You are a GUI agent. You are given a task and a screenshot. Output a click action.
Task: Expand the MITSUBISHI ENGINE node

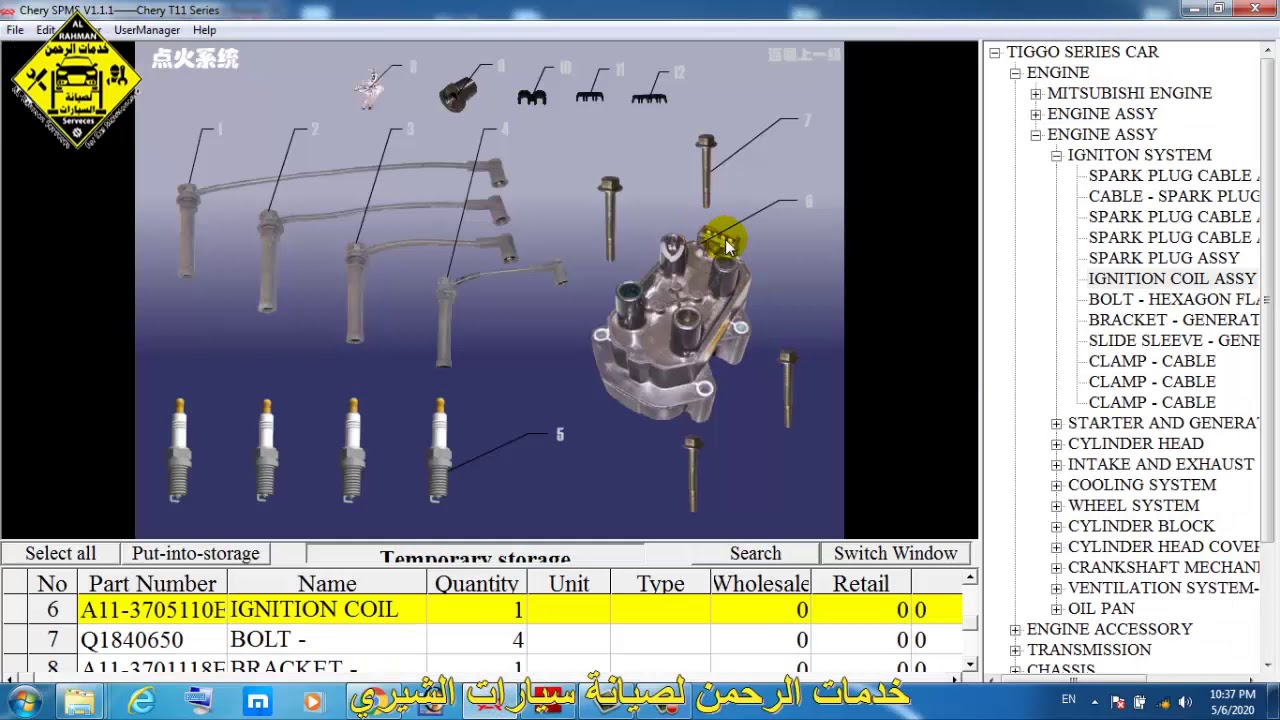[x=1036, y=94]
